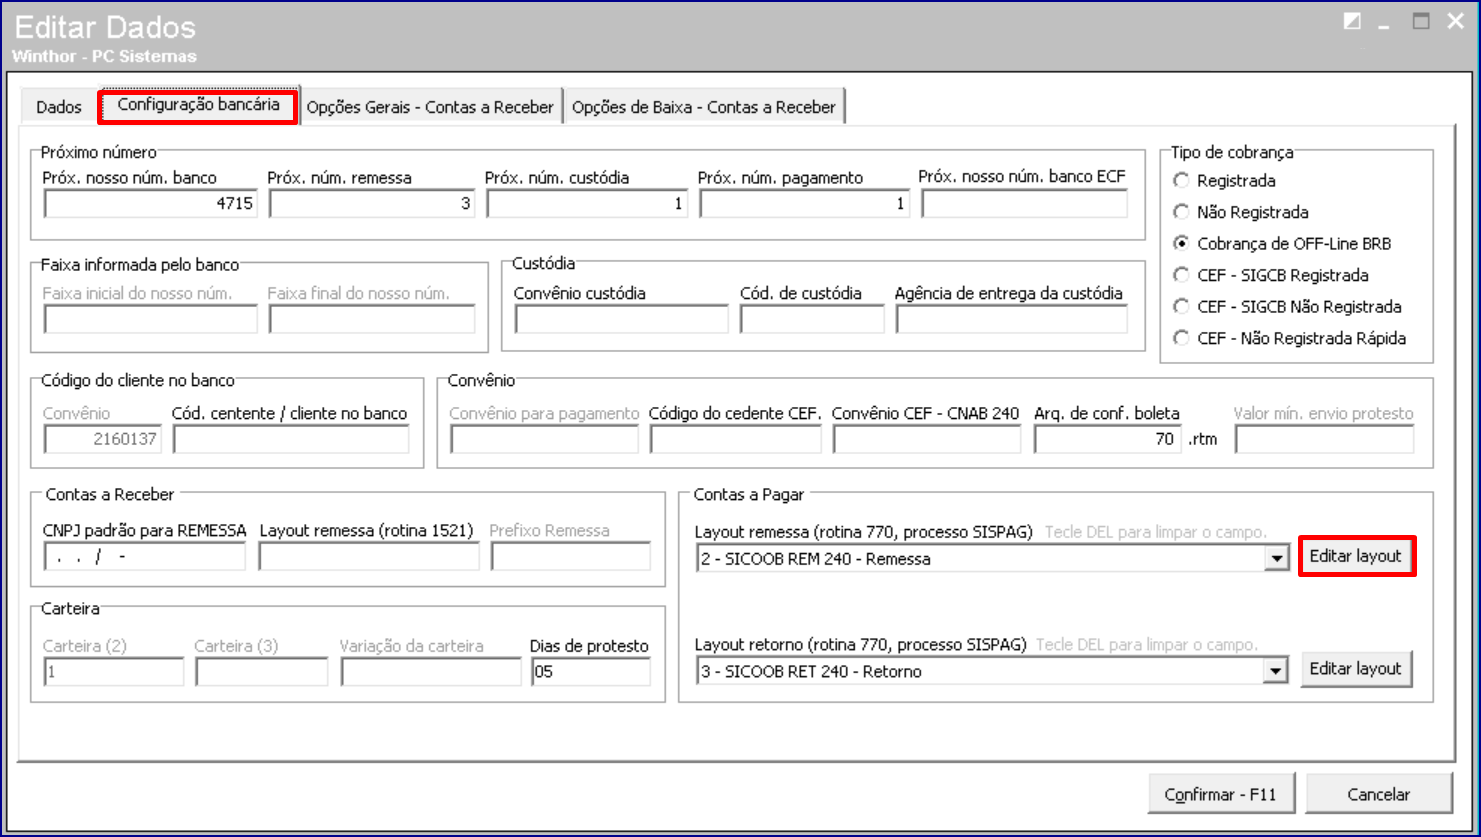The image size is (1481, 837).
Task: Click the Convênio field showing 2160137
Action: 101,439
